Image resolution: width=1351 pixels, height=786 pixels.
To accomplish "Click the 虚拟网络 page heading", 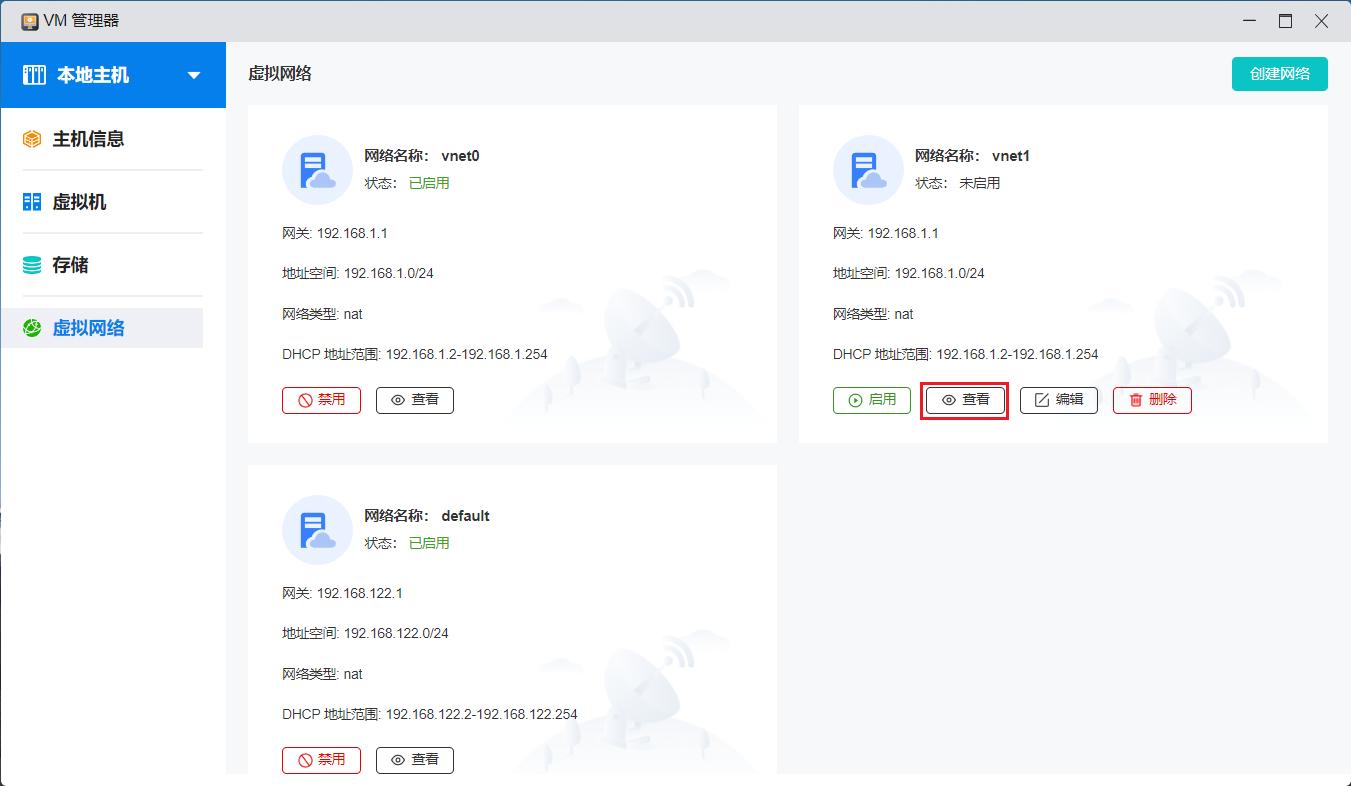I will pyautogui.click(x=280, y=73).
